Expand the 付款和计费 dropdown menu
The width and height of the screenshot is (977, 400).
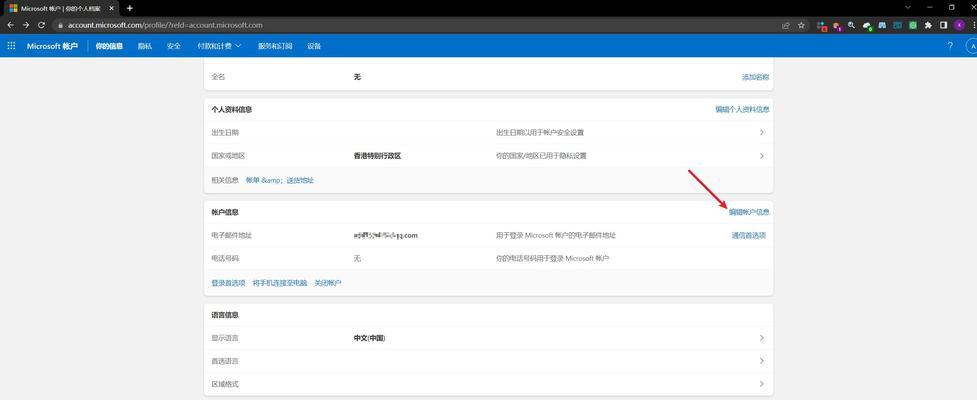coord(219,46)
